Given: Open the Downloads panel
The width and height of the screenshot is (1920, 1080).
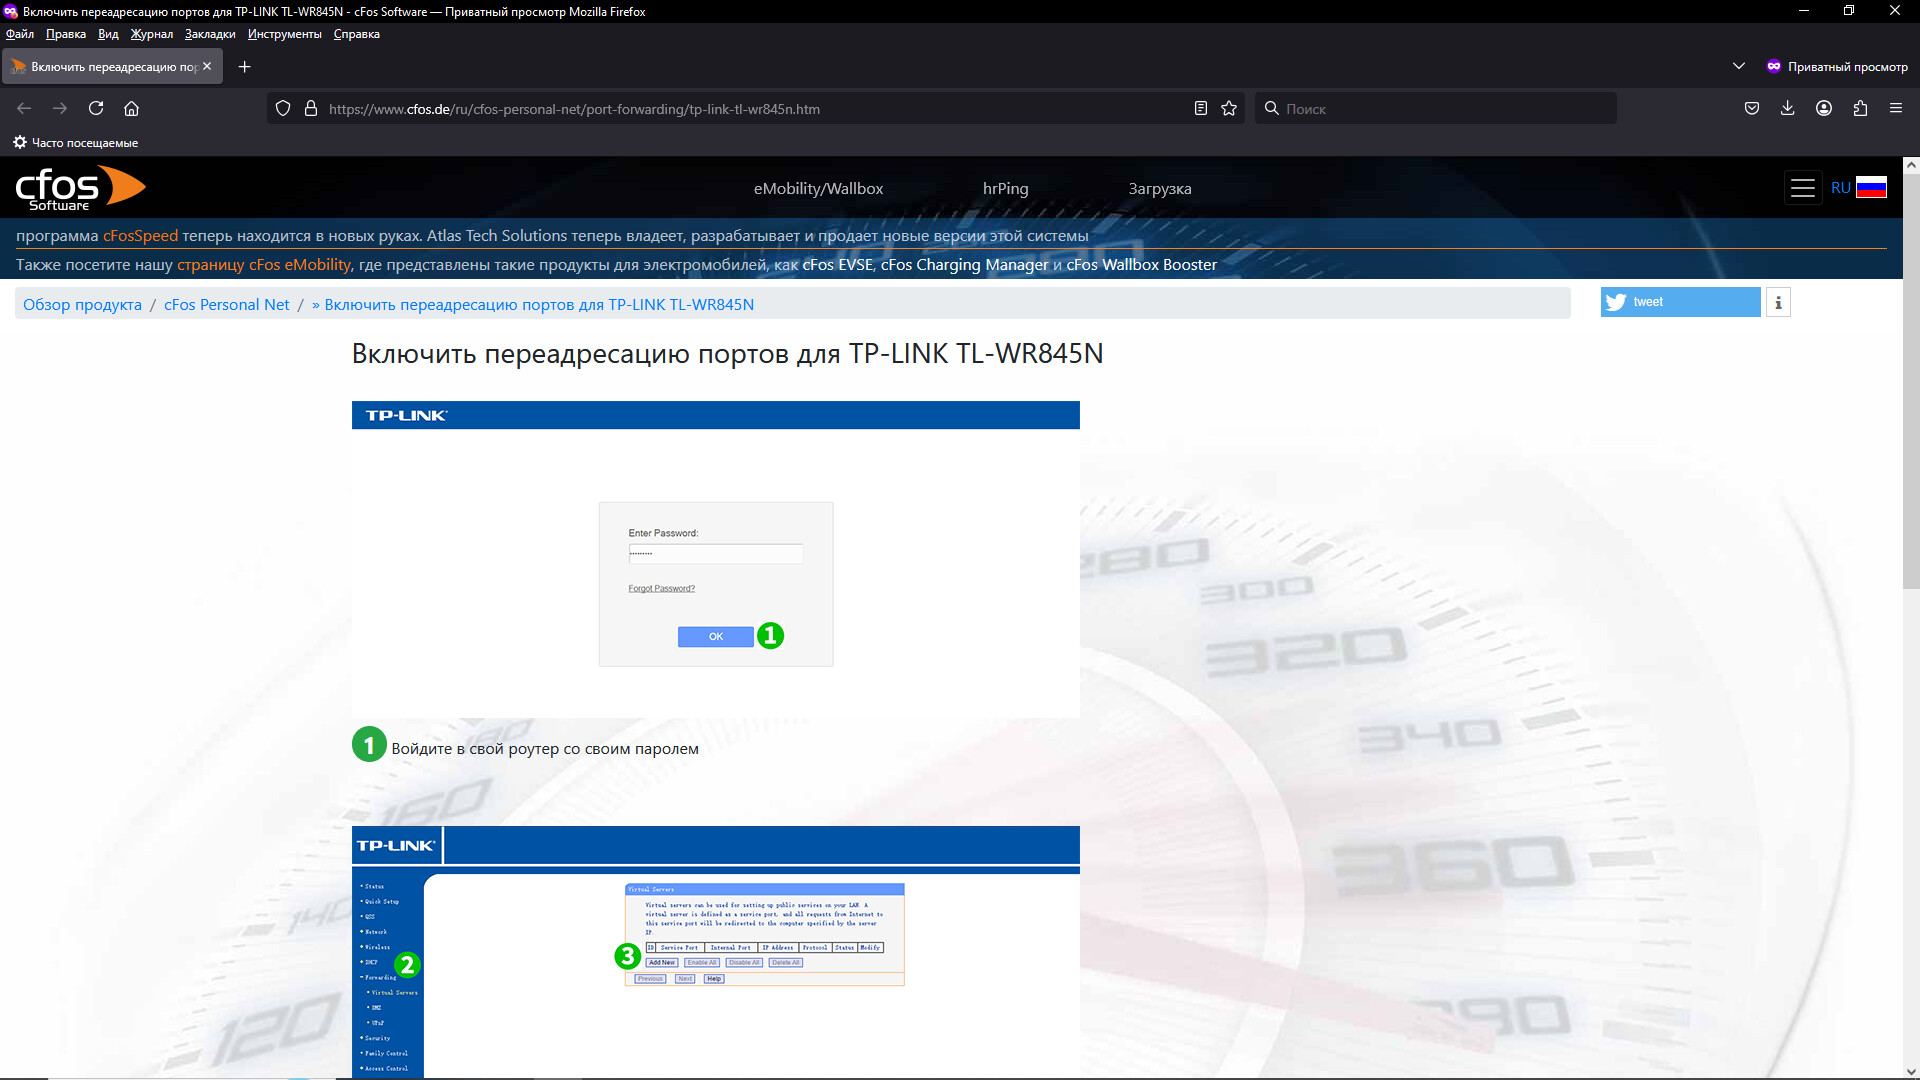Looking at the screenshot, I should pyautogui.click(x=1788, y=108).
